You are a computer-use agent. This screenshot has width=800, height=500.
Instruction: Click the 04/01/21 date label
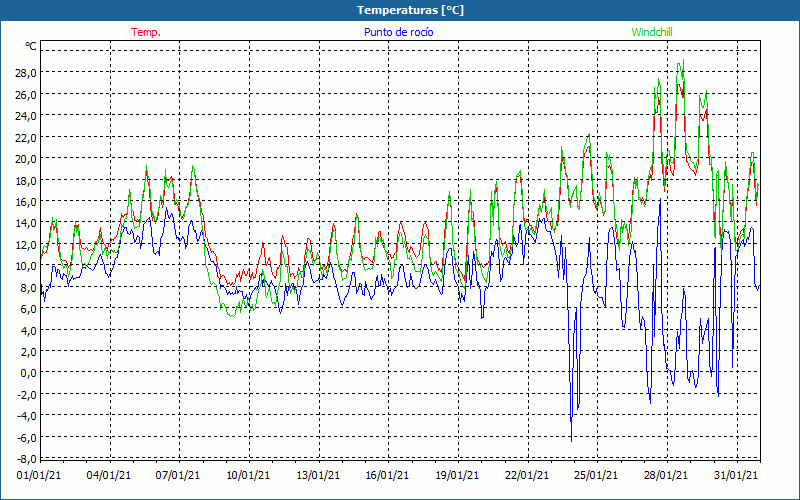tap(109, 475)
